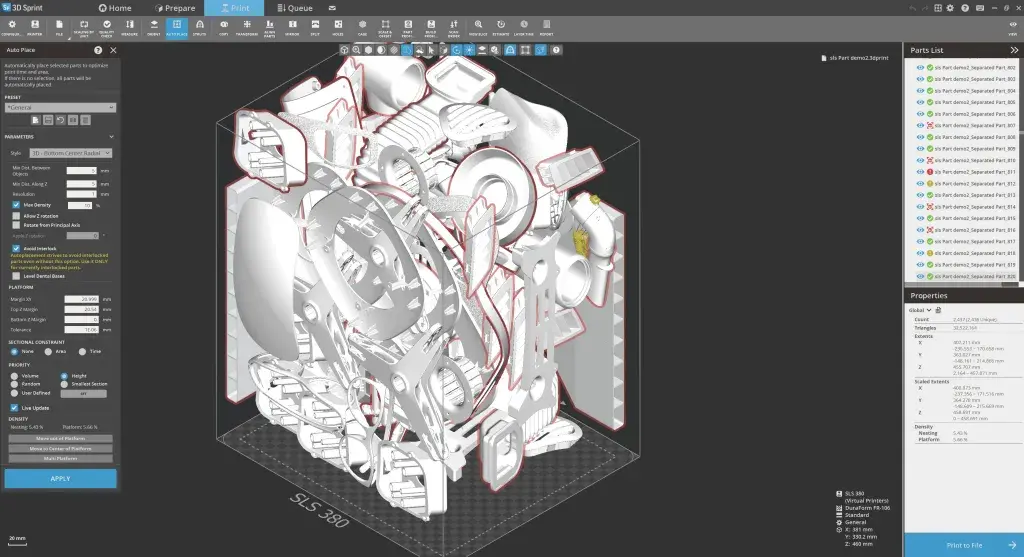Select the Align Parts tool
The image size is (1024, 557).
[270, 27]
